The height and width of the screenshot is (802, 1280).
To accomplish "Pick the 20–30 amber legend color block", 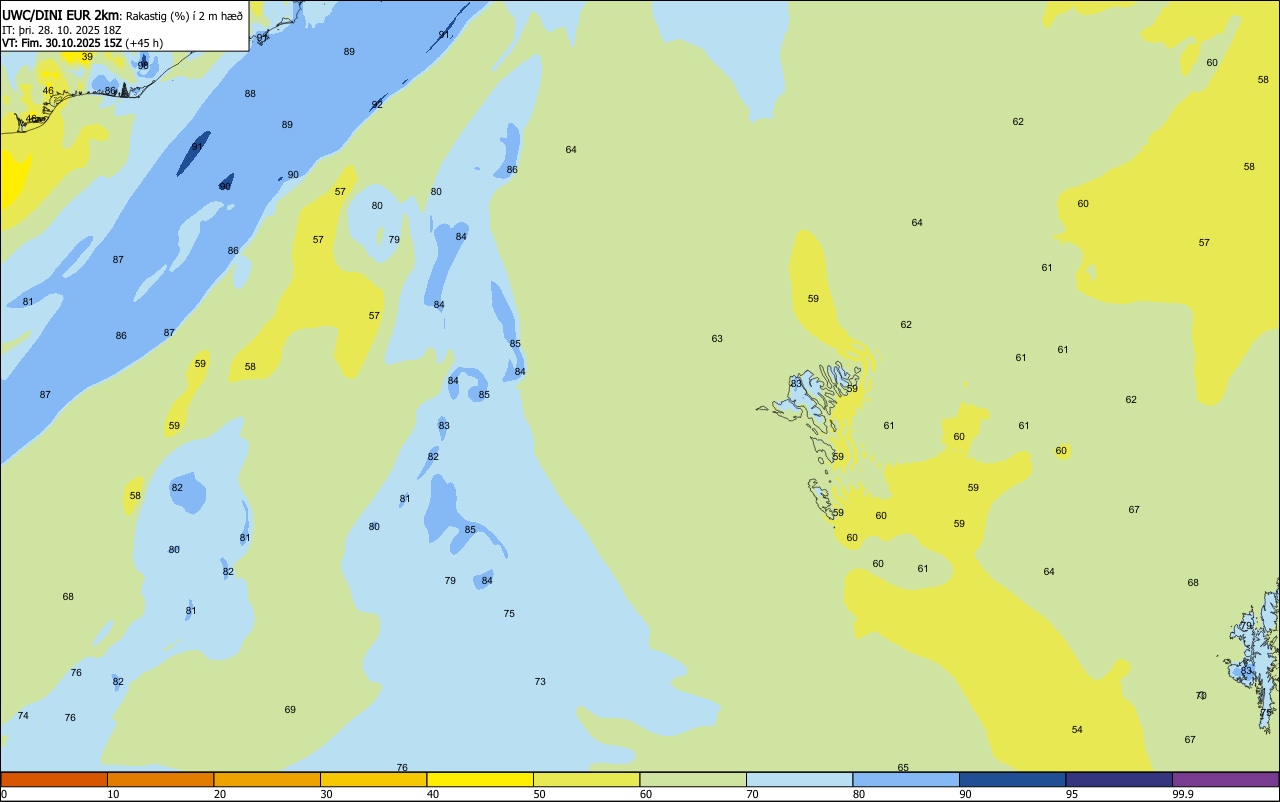I will [x=267, y=779].
